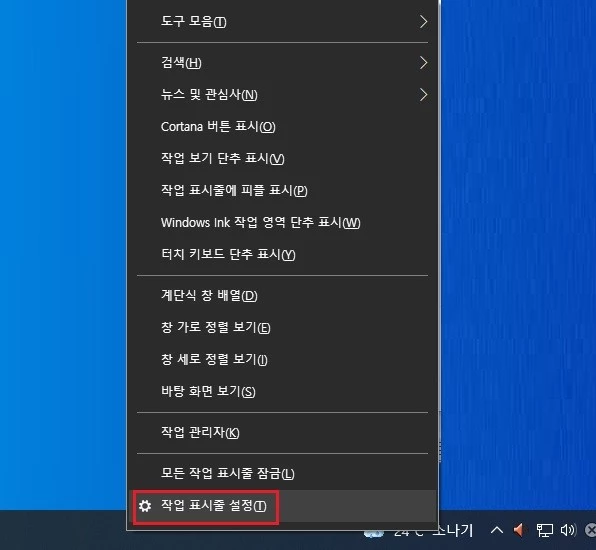Screen dimensions: 596x550
Task: Choose 바탕 화면 보기 menu item
Action: 282,391
